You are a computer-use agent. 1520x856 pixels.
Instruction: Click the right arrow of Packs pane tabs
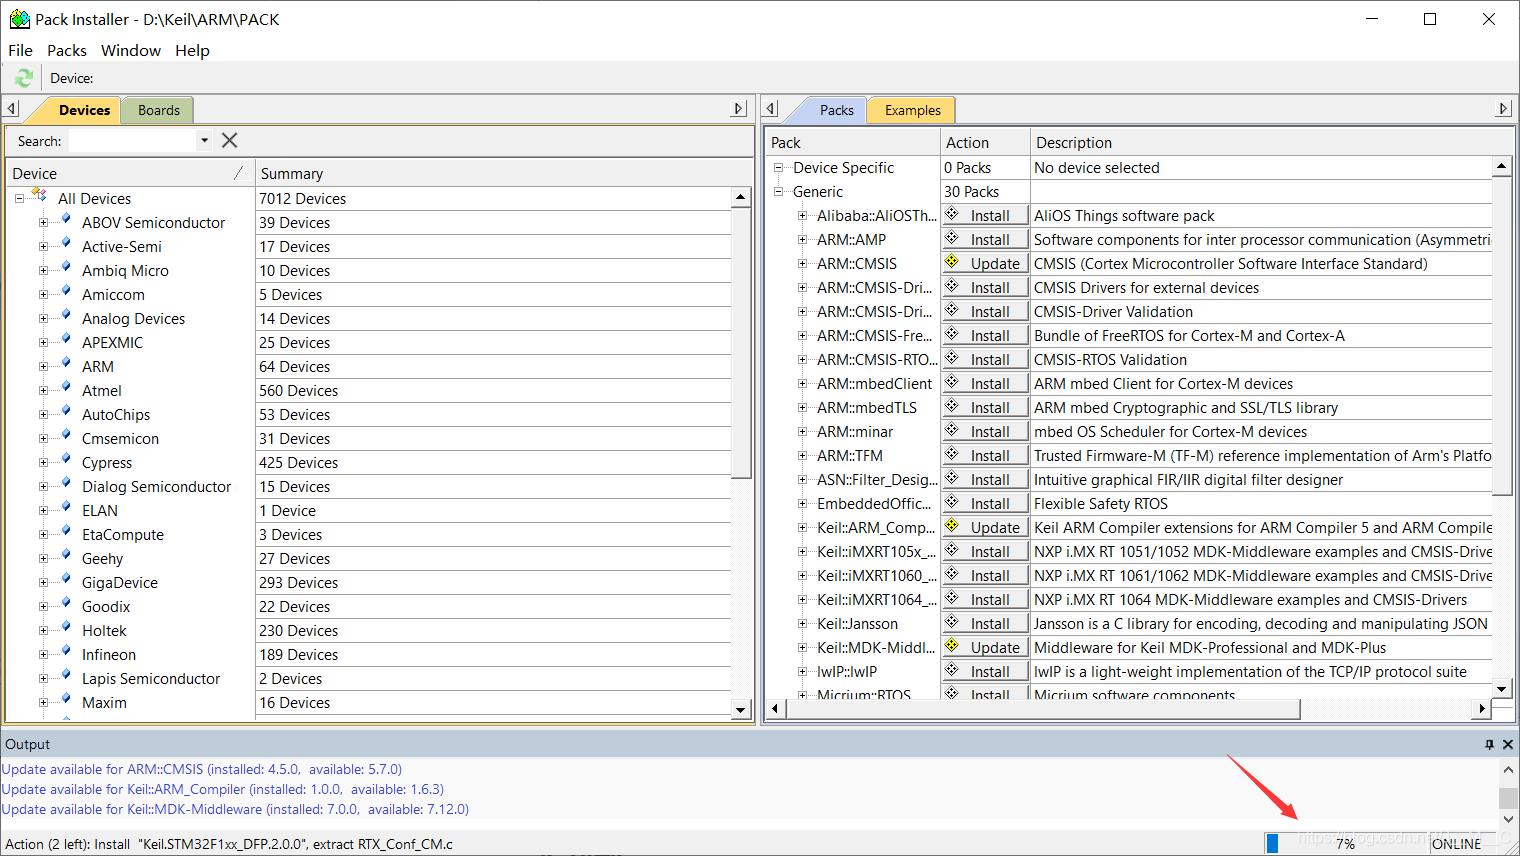pos(1503,109)
